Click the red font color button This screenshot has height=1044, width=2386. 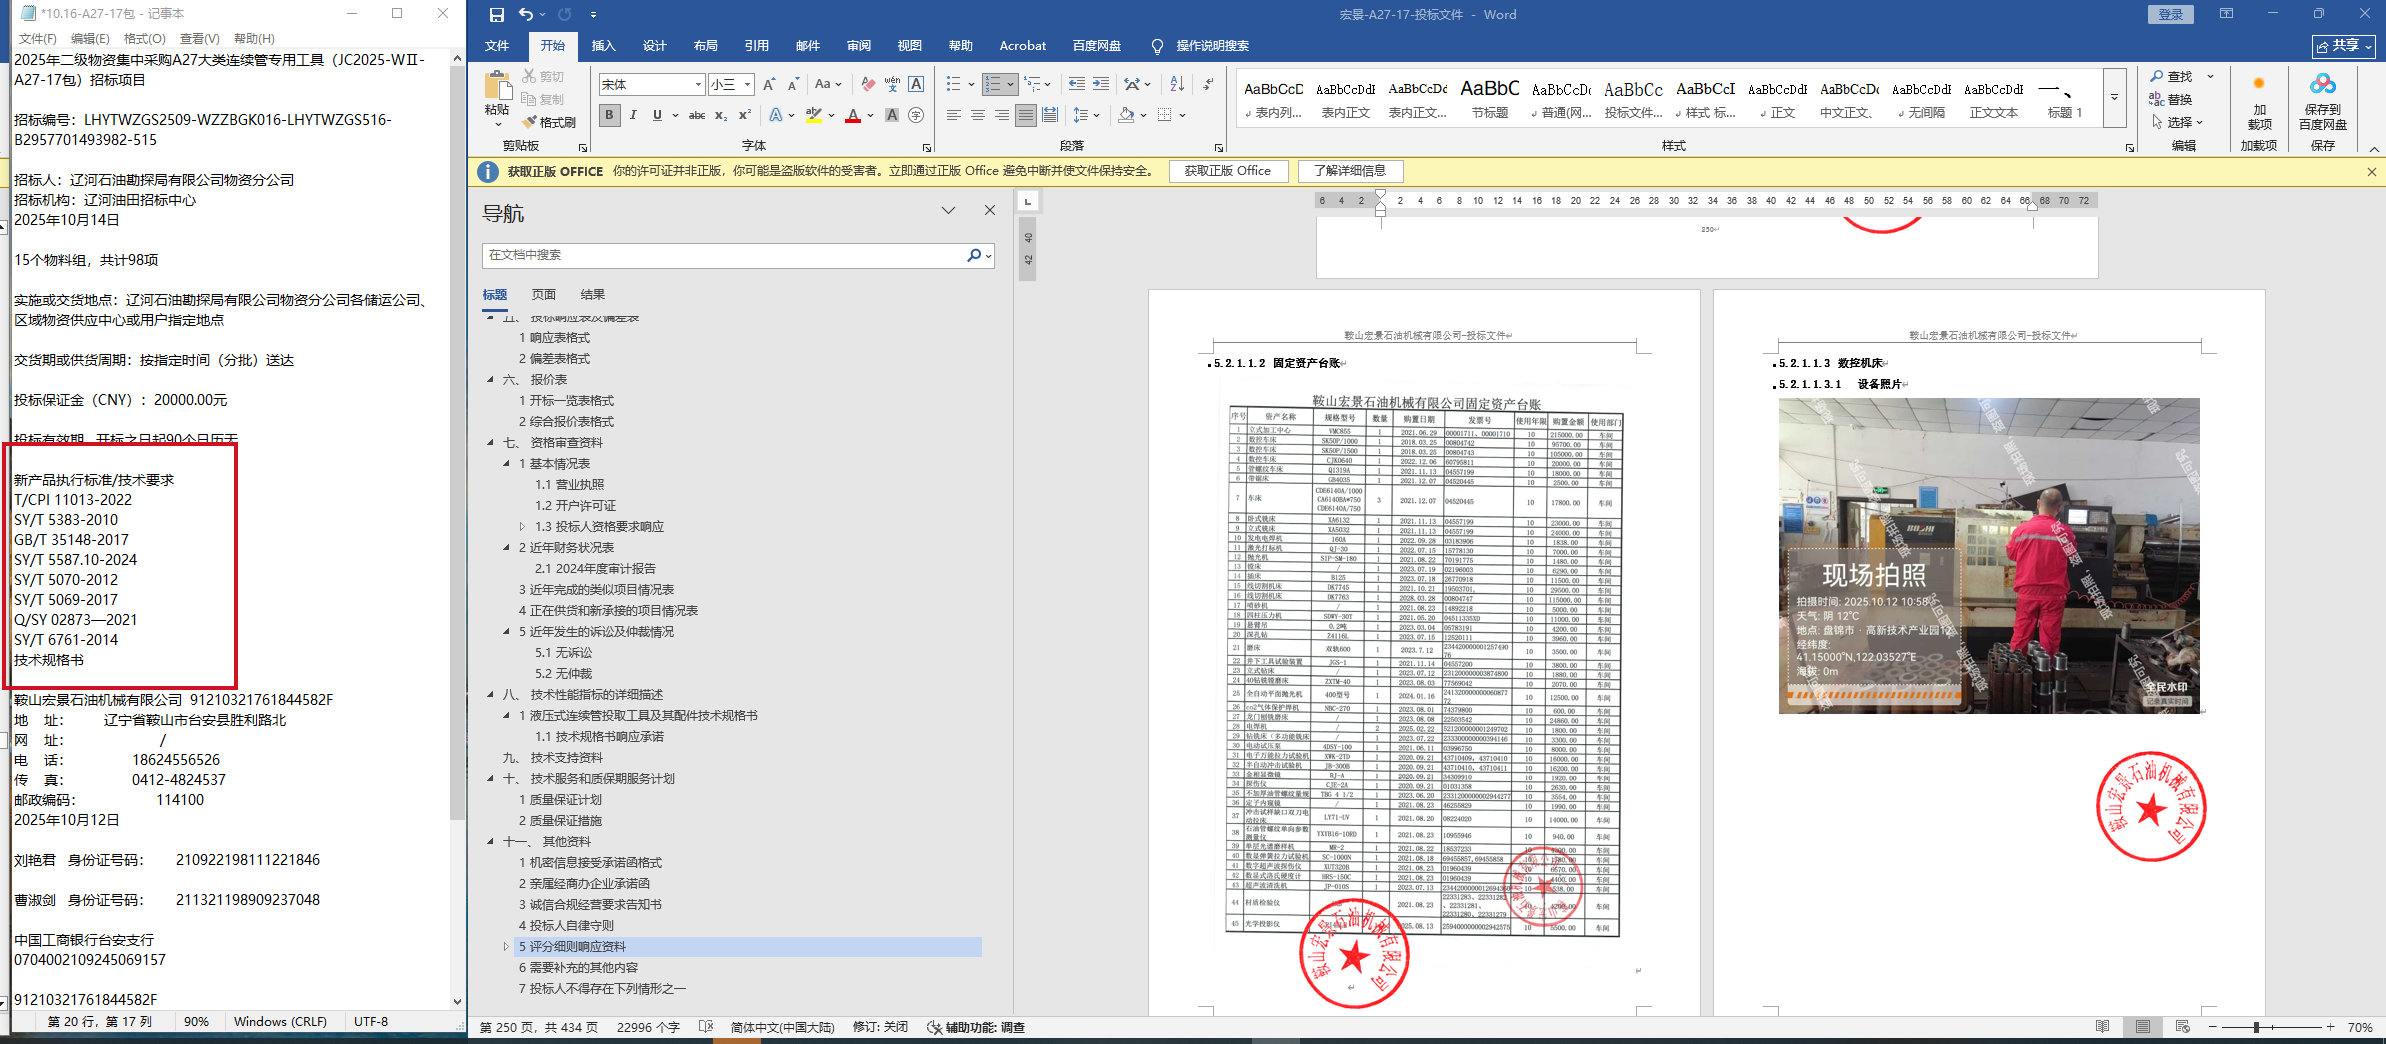(853, 115)
